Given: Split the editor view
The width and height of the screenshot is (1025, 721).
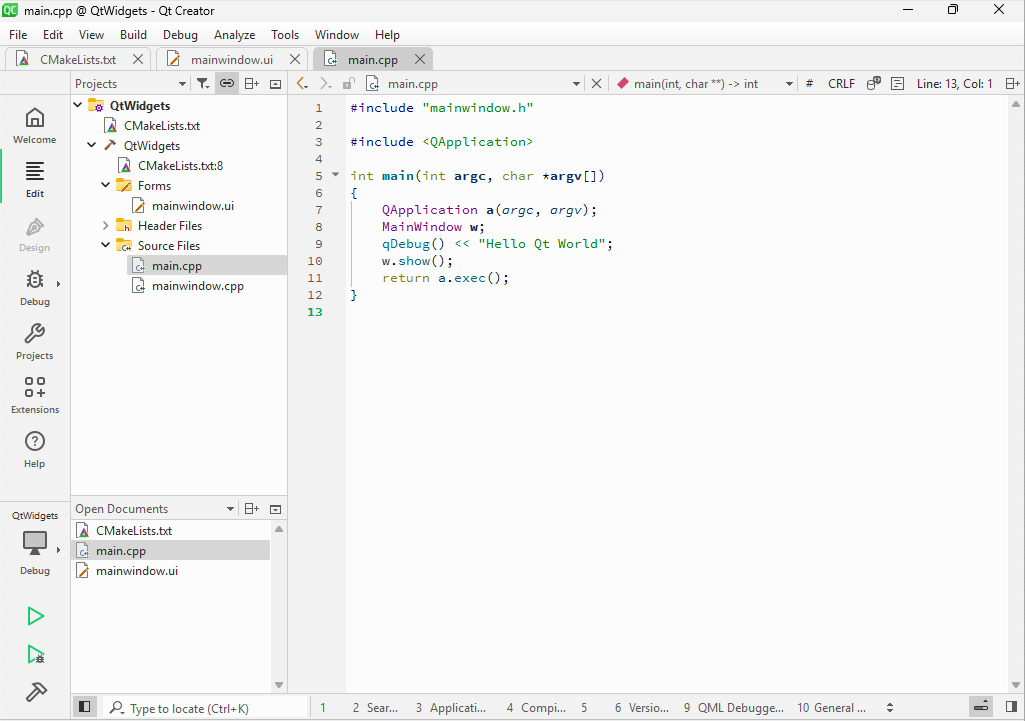Looking at the screenshot, I should [1013, 84].
